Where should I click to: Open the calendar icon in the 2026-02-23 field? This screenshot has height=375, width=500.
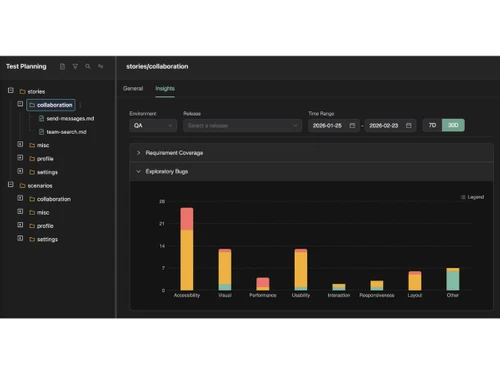coord(409,126)
